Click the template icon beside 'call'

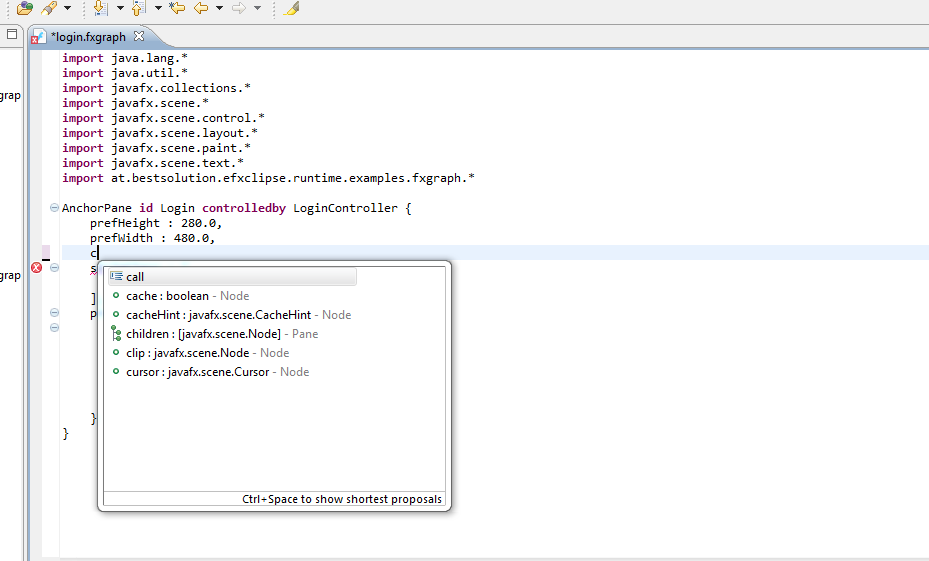point(116,276)
